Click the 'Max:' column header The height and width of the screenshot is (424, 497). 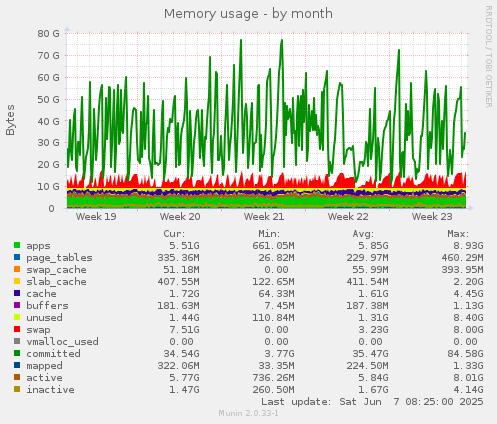pyautogui.click(x=458, y=234)
